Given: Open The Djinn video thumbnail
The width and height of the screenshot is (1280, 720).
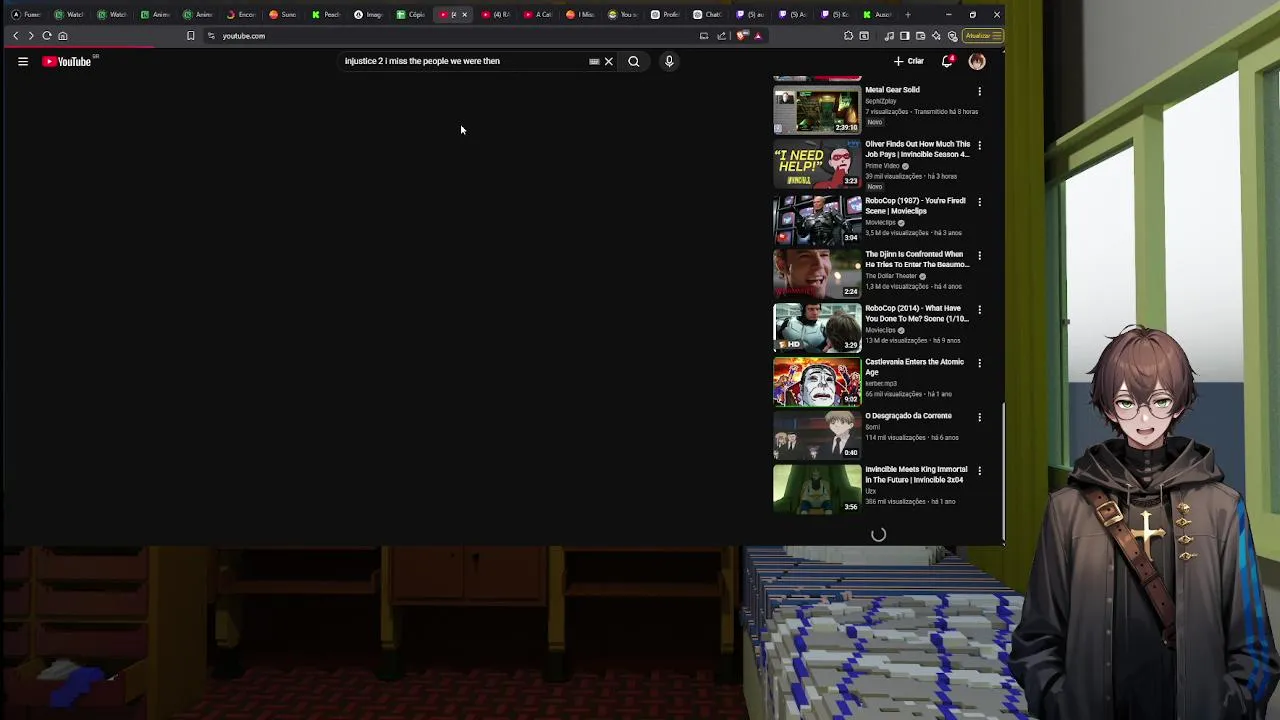Looking at the screenshot, I should [817, 272].
